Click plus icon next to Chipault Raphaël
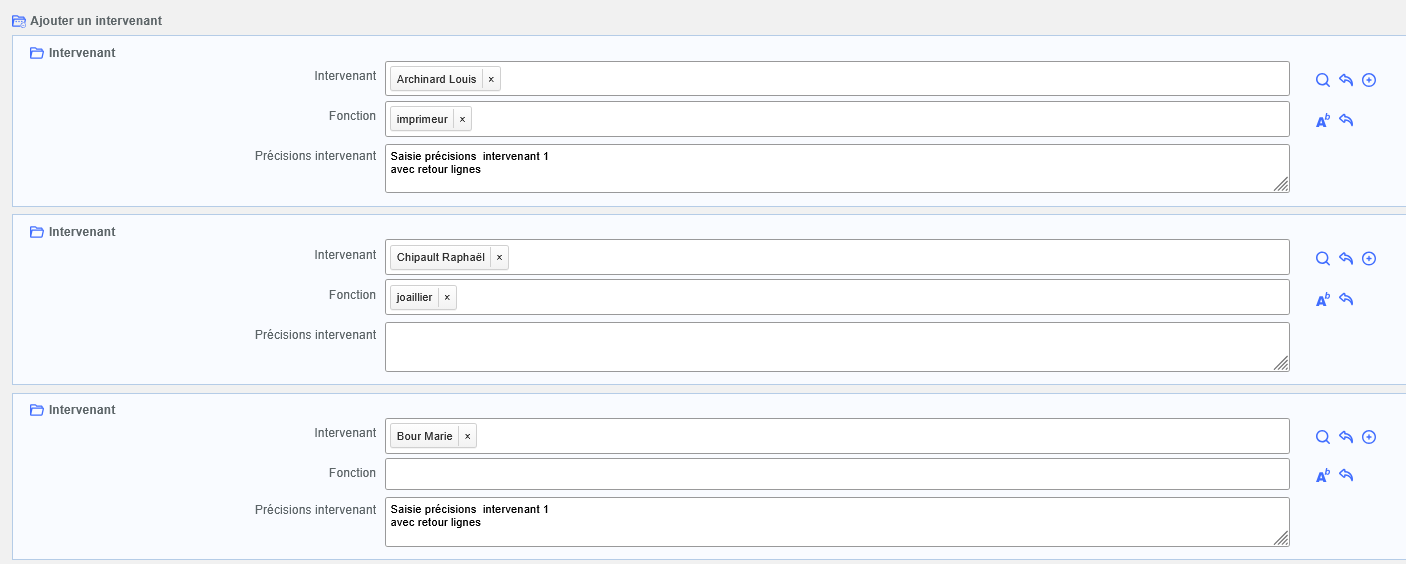 (x=1369, y=258)
